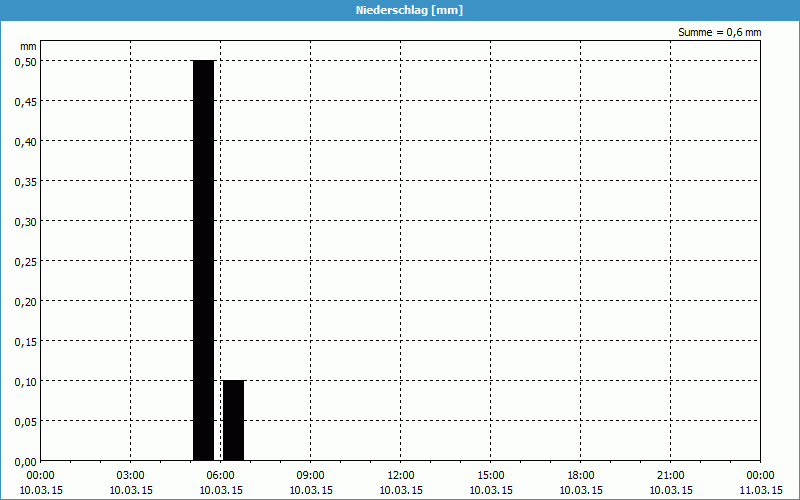The height and width of the screenshot is (500, 800).
Task: Click the Niederschlag [mm] chart title
Action: (x=409, y=10)
